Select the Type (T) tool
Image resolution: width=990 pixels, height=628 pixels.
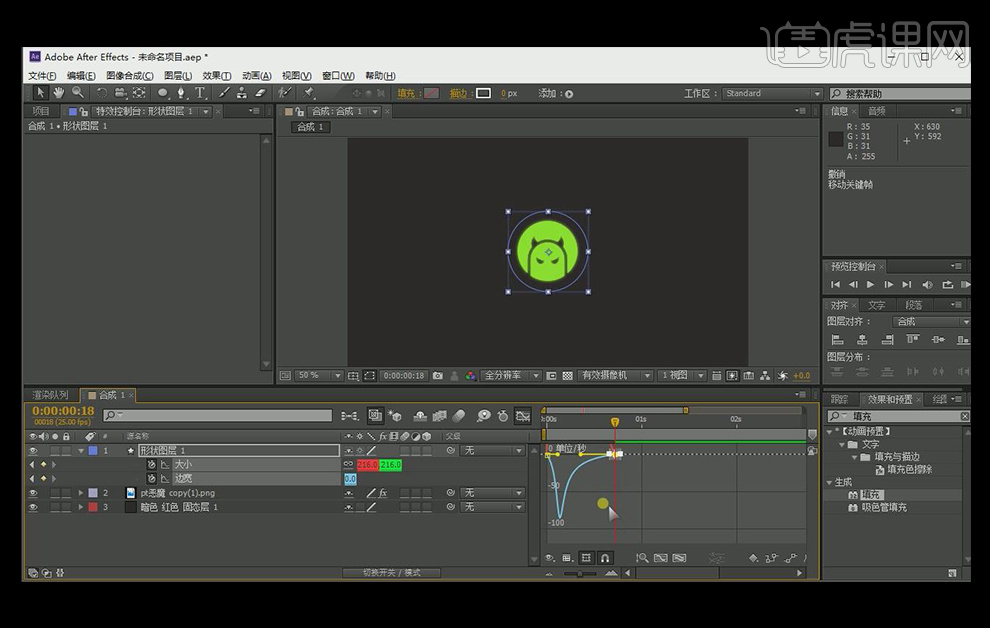click(200, 93)
